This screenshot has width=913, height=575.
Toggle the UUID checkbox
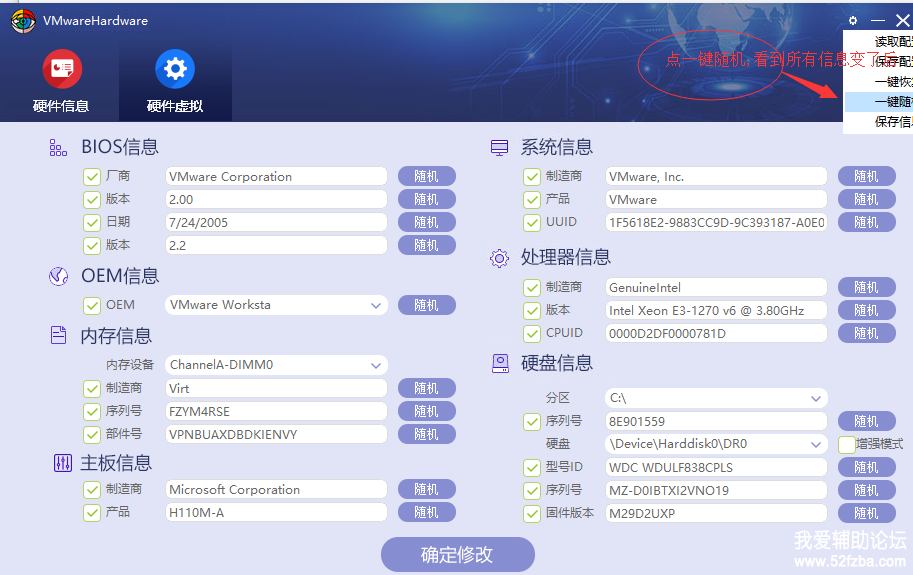point(532,223)
